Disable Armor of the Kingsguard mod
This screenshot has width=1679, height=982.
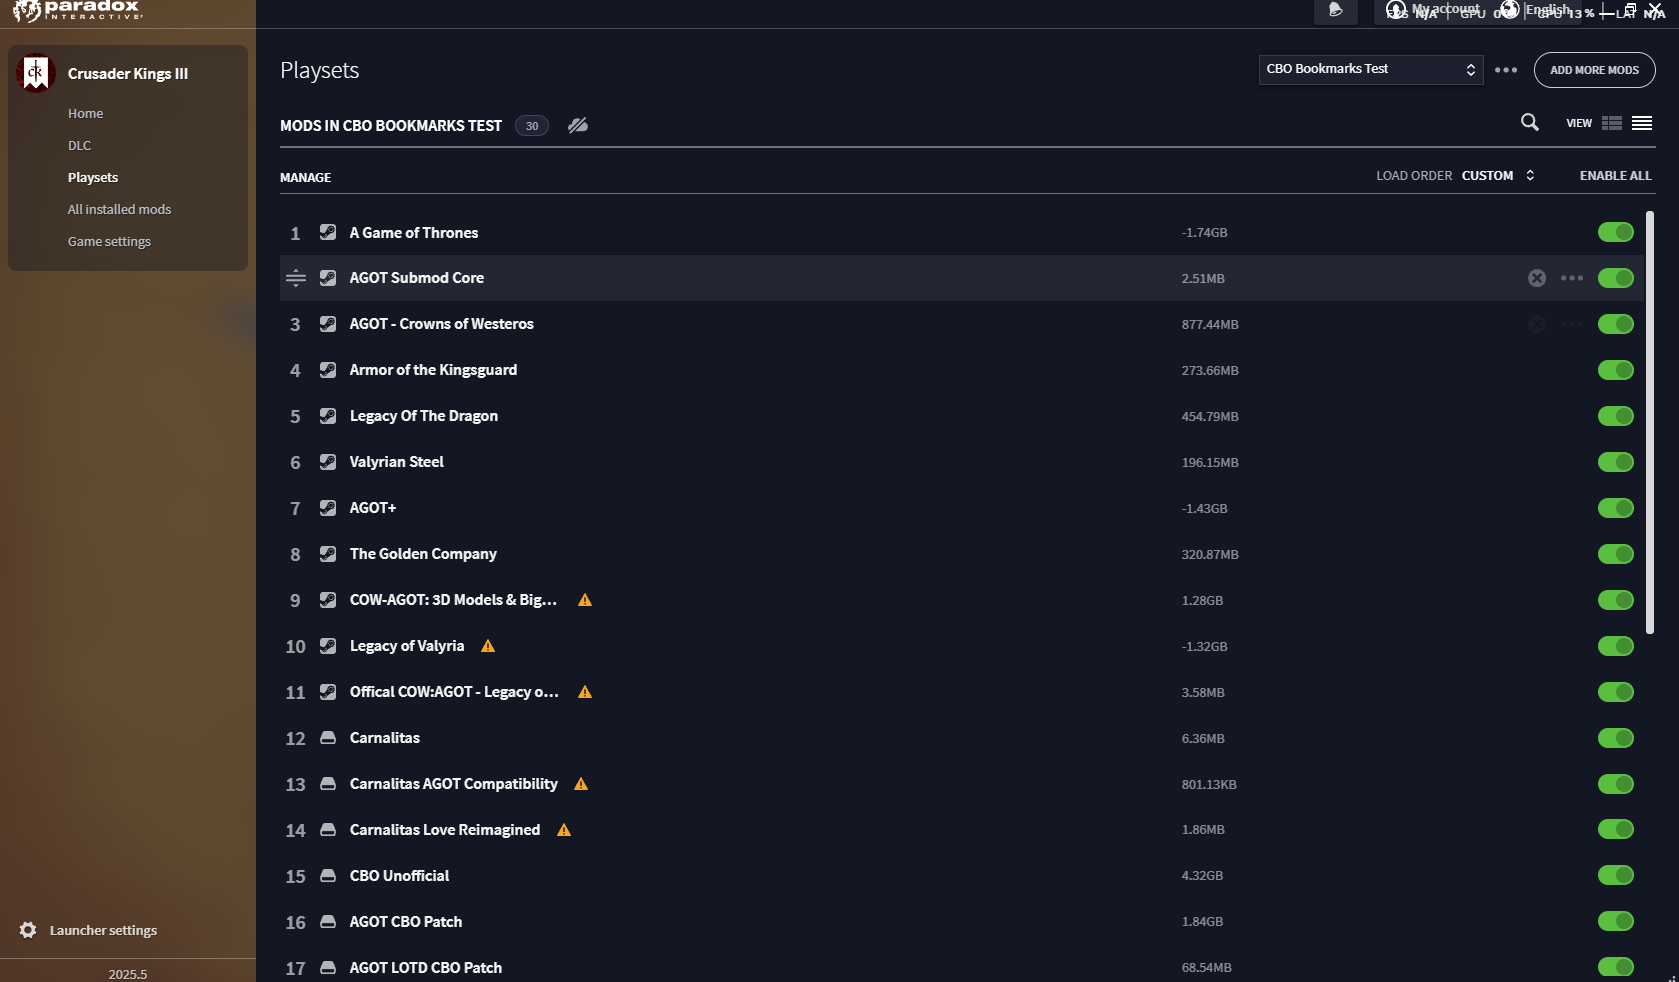pyautogui.click(x=1616, y=370)
